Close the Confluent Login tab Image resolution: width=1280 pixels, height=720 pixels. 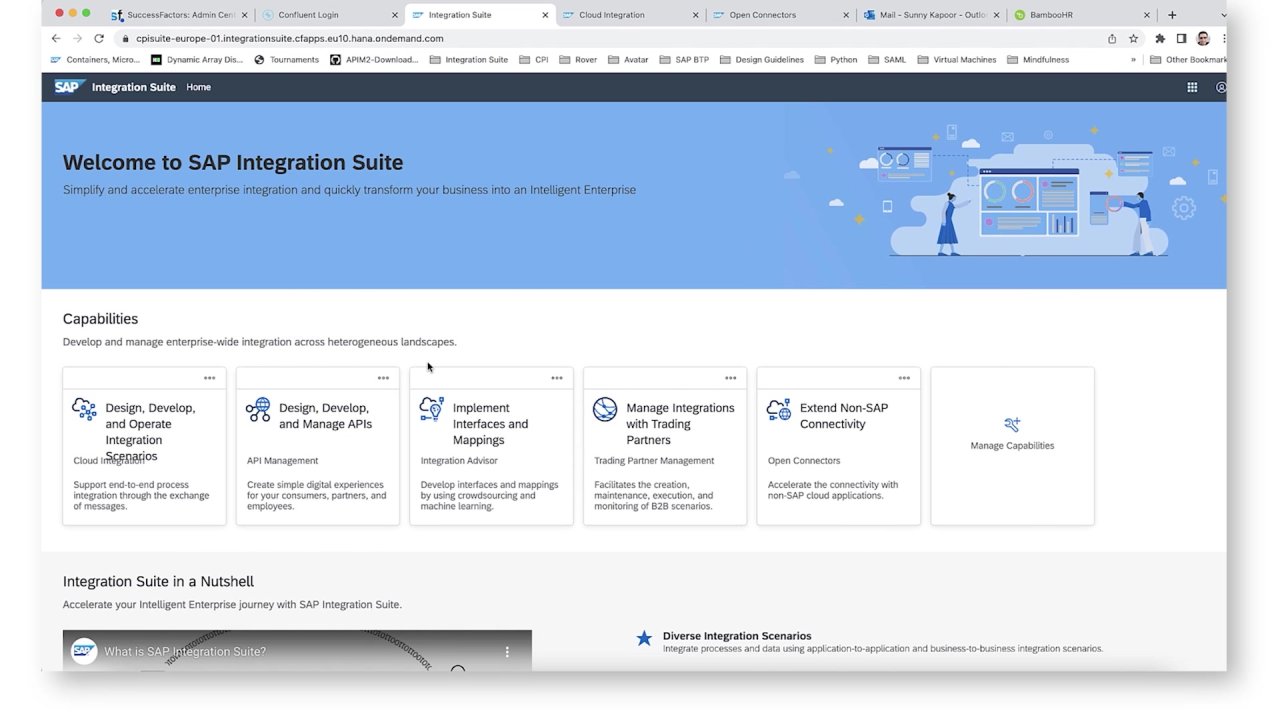(395, 15)
